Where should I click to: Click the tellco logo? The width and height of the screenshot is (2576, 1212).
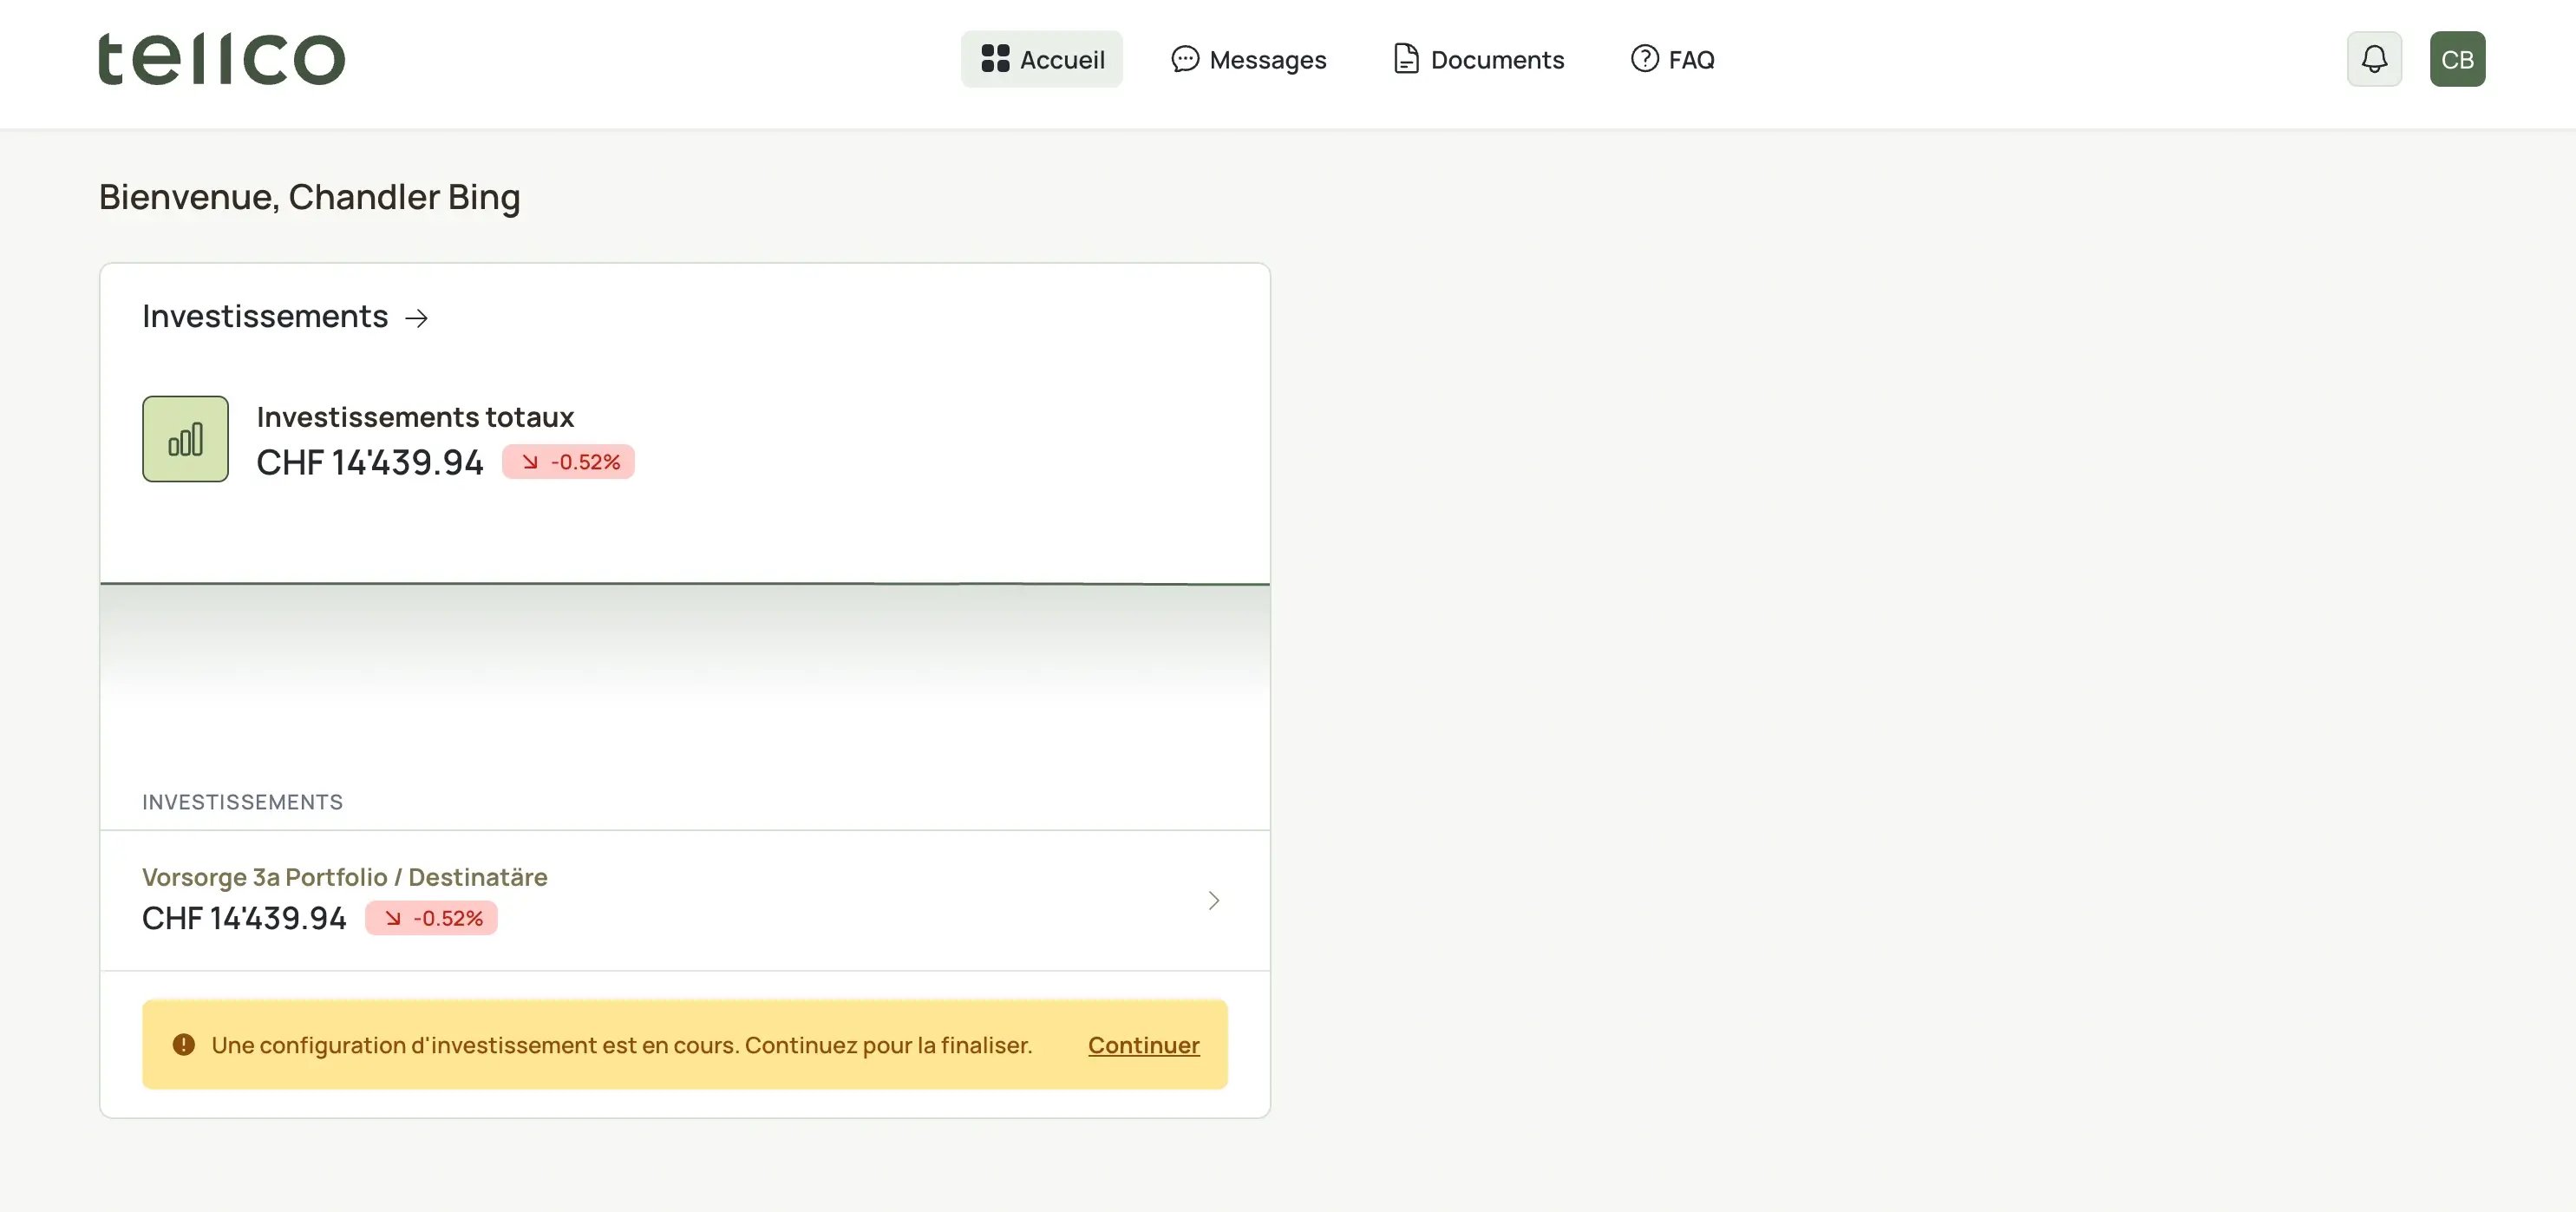221,59
